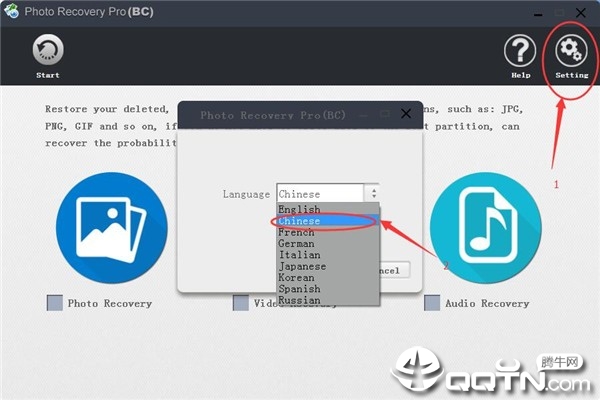Choose Korean from language list
Image resolution: width=600 pixels, height=400 pixels.
coord(328,278)
